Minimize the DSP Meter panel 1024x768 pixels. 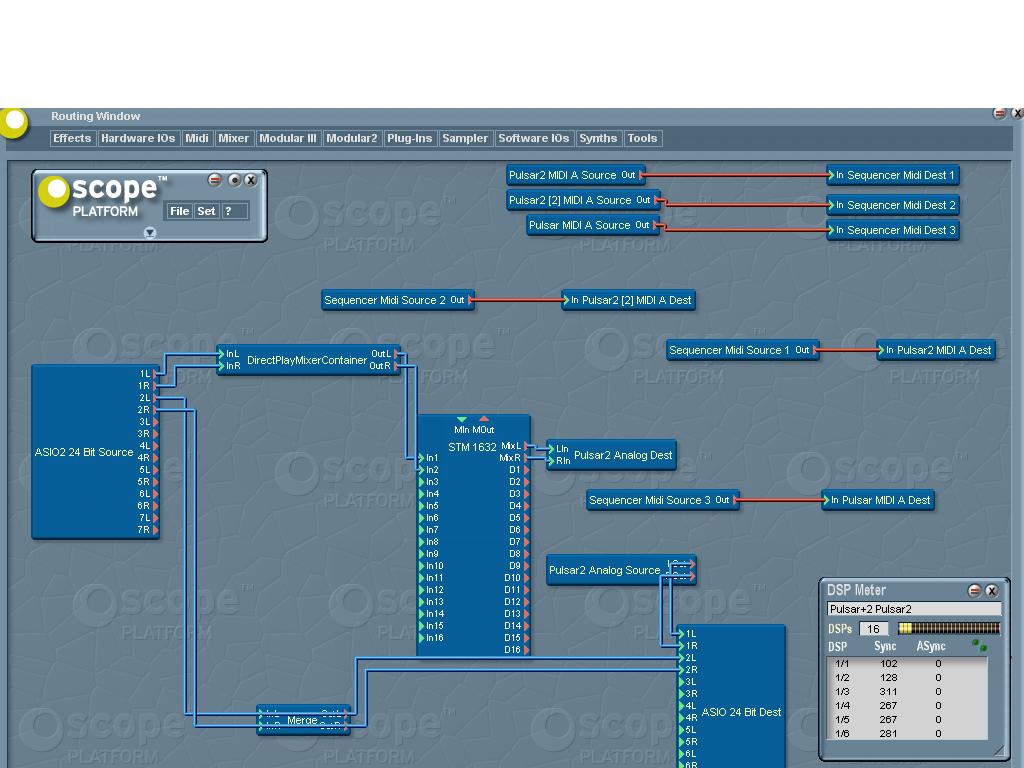pos(974,590)
